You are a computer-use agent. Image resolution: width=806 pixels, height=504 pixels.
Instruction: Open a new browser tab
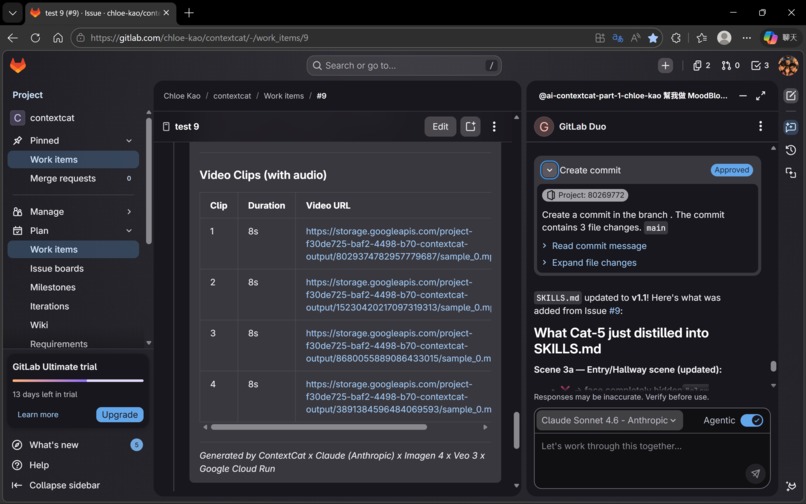tap(189, 13)
